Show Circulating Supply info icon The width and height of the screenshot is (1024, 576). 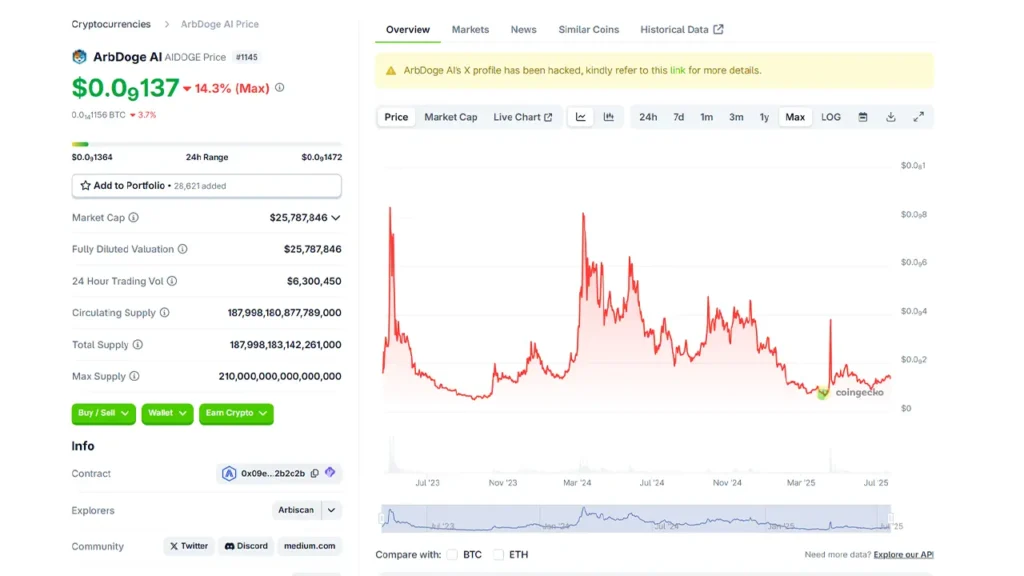coord(165,313)
